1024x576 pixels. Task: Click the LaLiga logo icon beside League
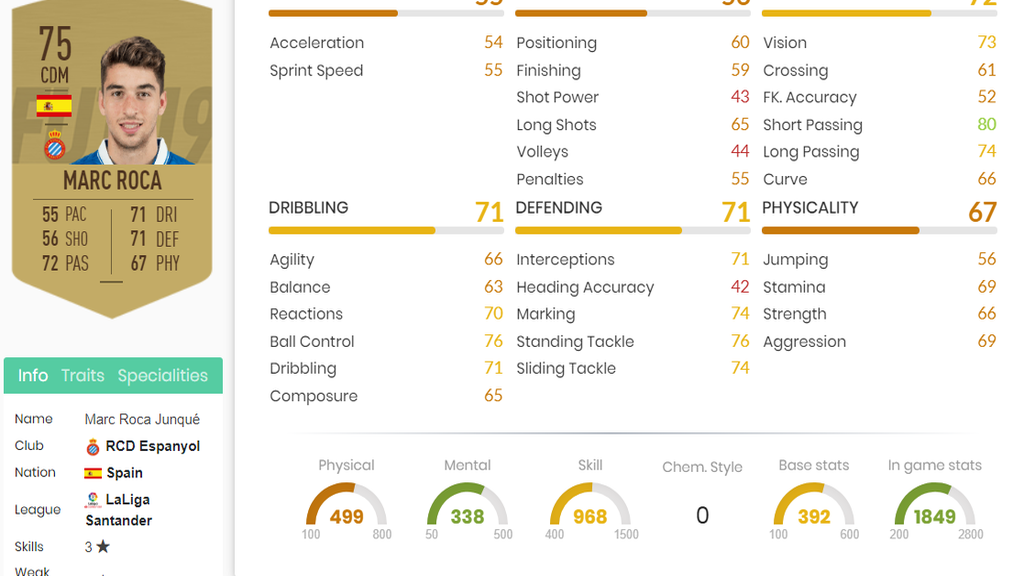click(93, 500)
